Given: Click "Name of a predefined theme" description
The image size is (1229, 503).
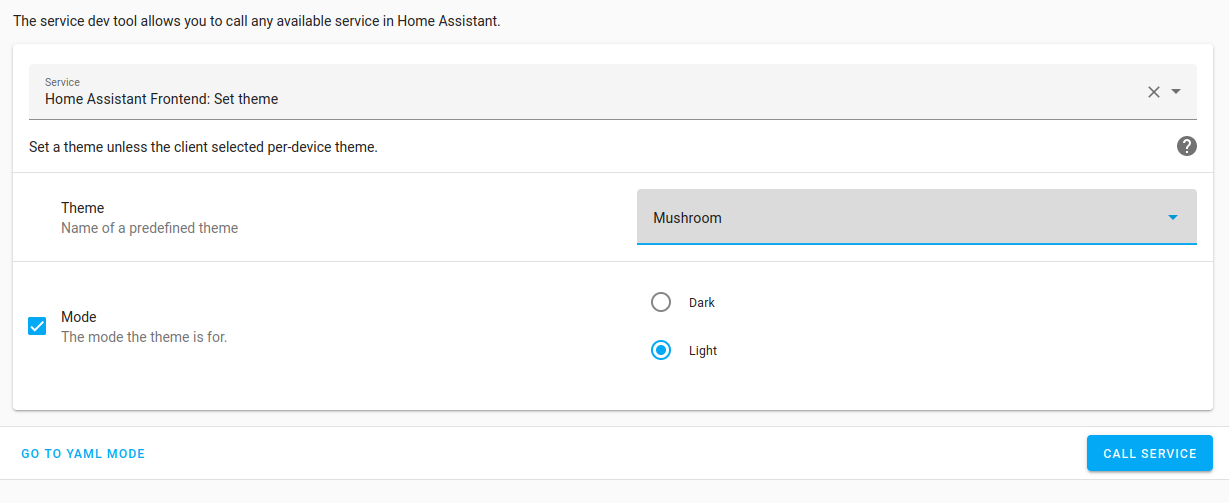Looking at the screenshot, I should 150,228.
